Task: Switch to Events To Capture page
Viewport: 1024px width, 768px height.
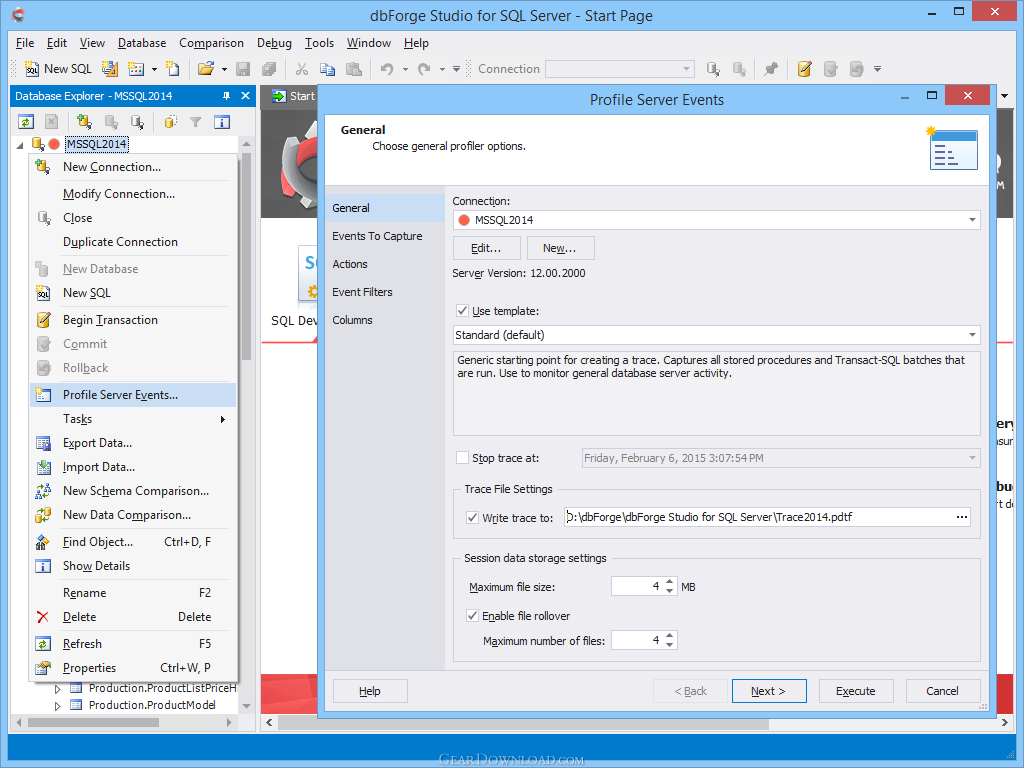Action: coord(377,236)
